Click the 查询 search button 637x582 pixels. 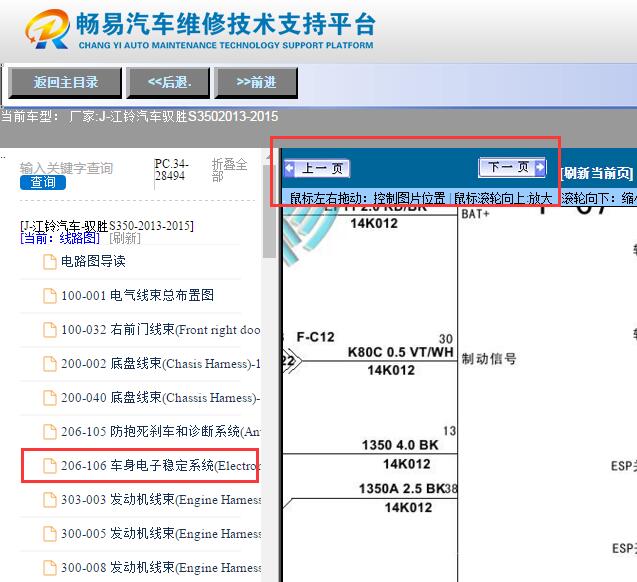coord(43,182)
